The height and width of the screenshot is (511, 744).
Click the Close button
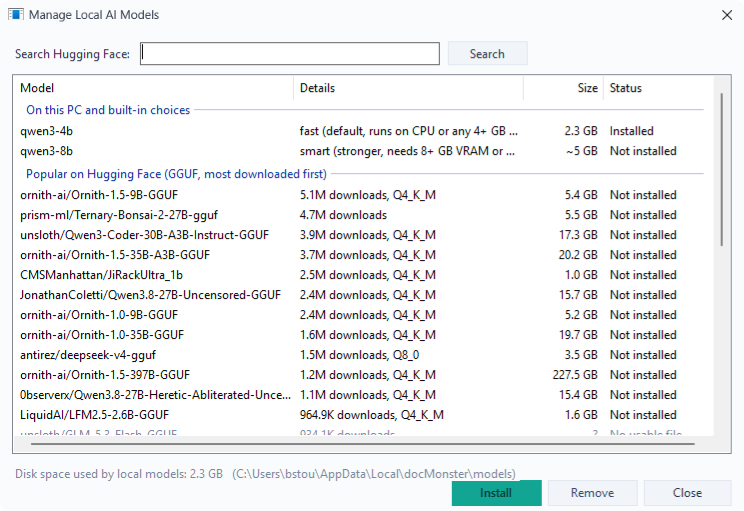pyautogui.click(x=687, y=493)
